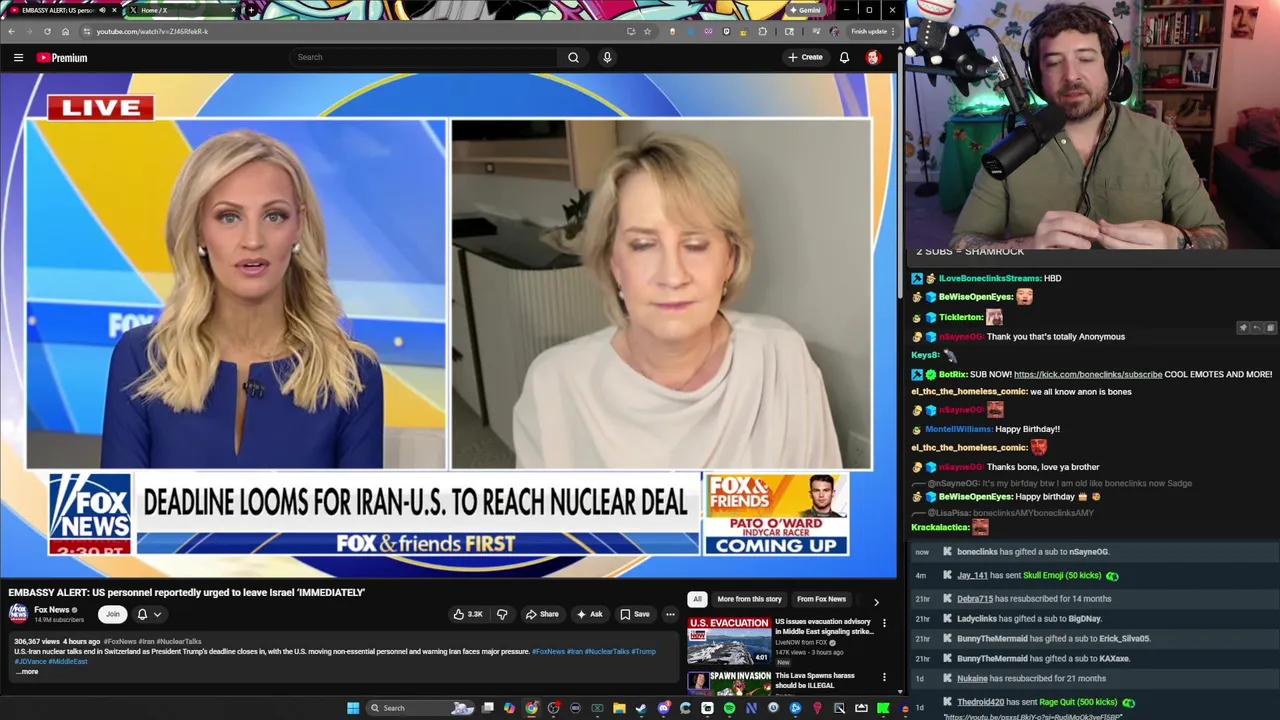
Task: Click the Fox News live video player
Action: coord(449,325)
